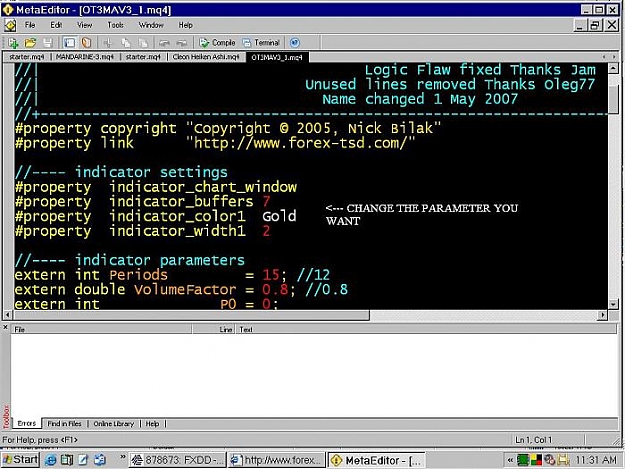Screen dimensions: 625x469
Task: Switch to the Find in Files tab
Action: coord(64,424)
